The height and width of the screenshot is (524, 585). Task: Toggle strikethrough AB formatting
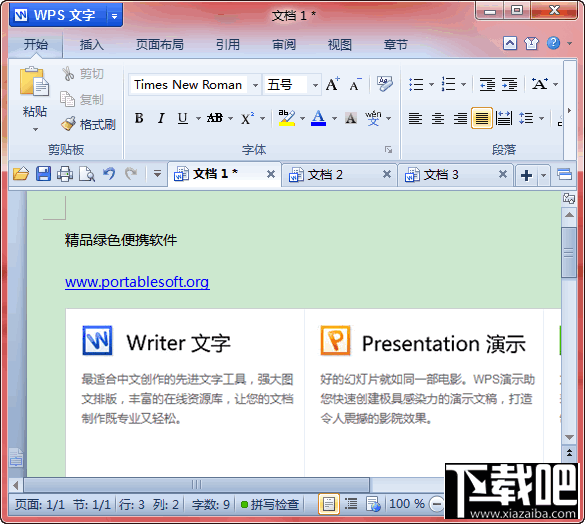click(x=215, y=118)
